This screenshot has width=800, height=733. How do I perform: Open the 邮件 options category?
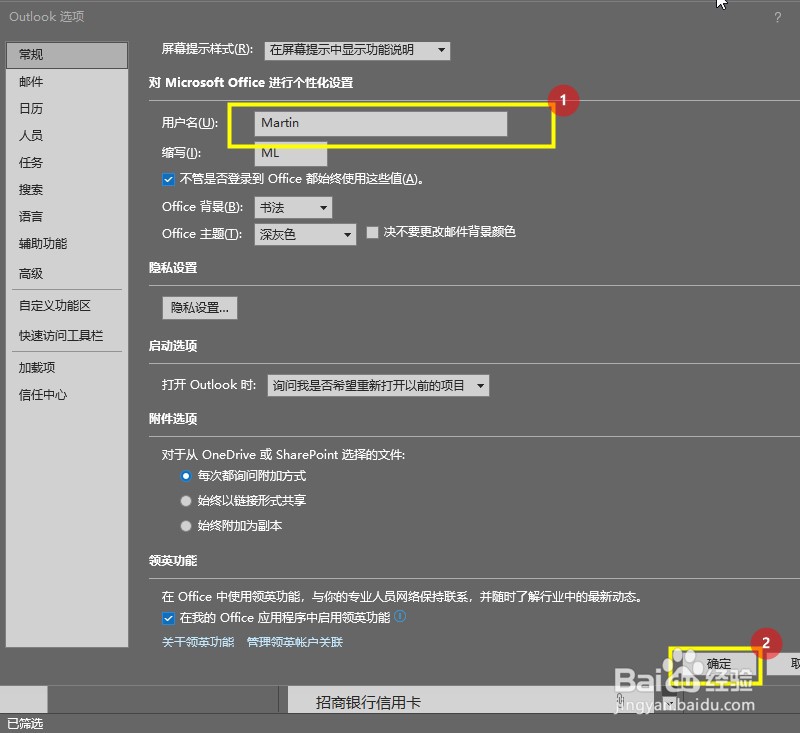[x=67, y=82]
